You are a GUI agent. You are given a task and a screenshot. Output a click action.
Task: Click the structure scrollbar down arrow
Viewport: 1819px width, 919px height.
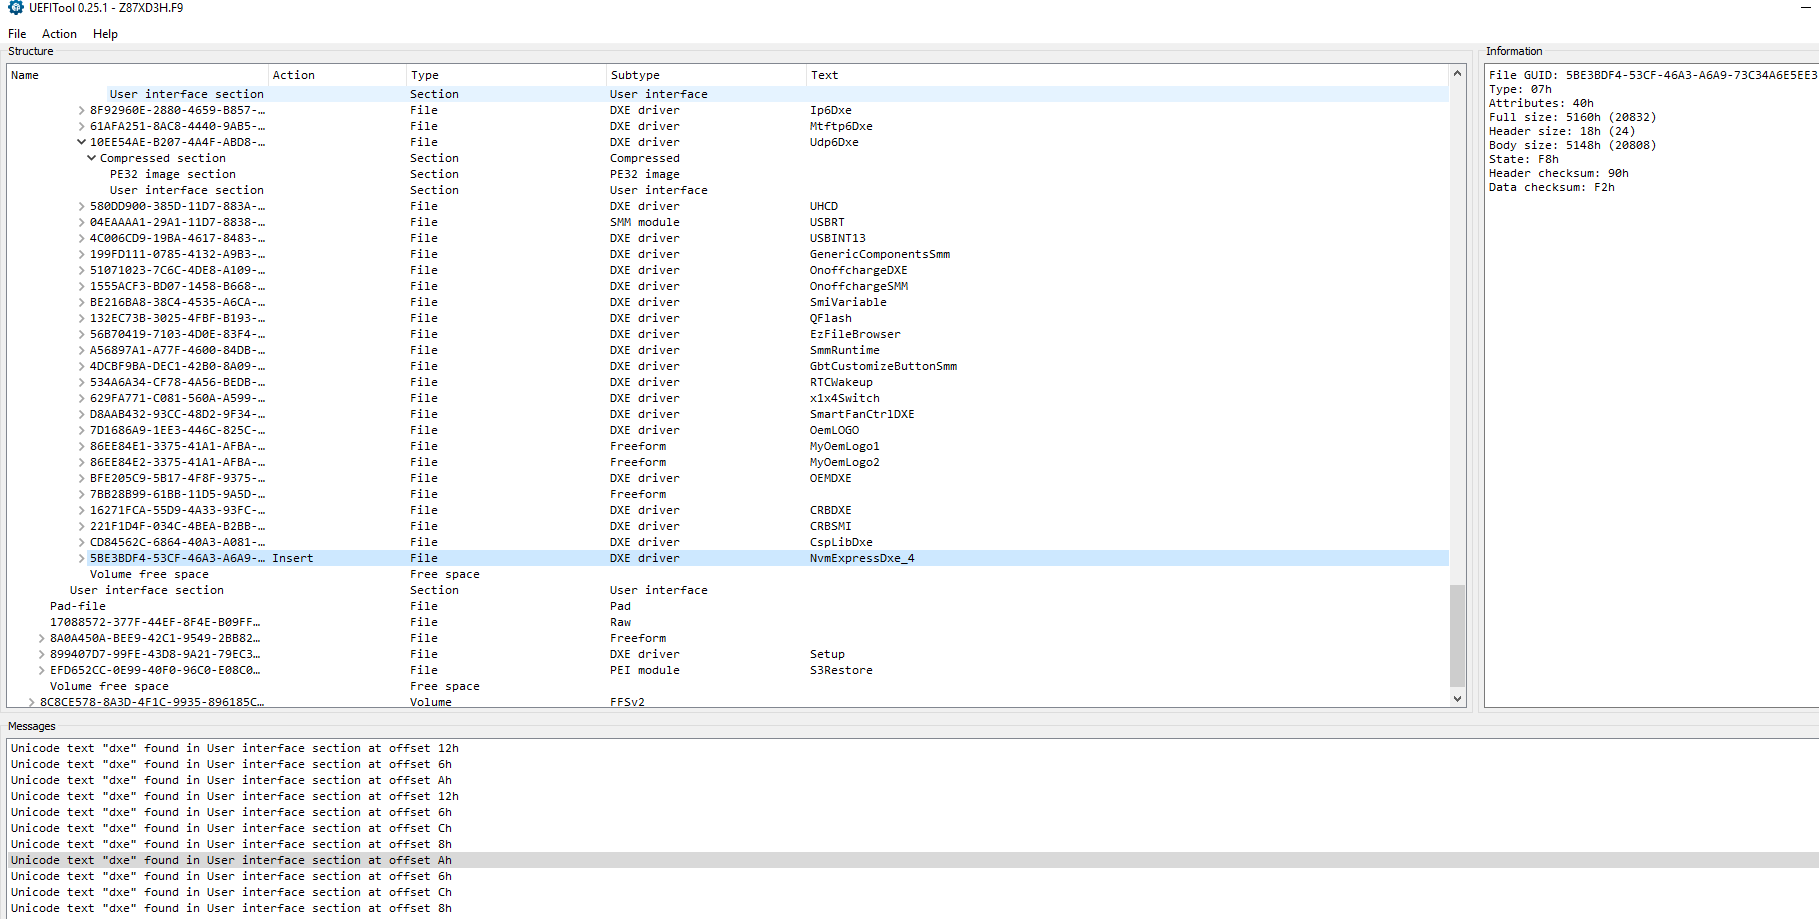click(1457, 699)
